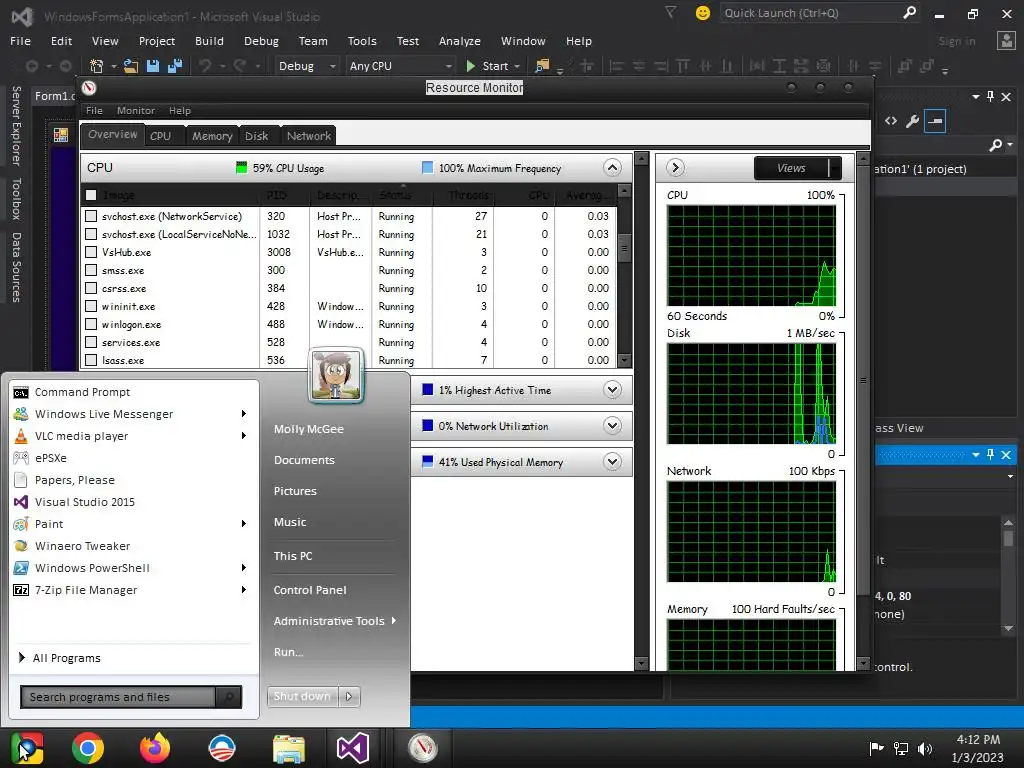Open Run... from Start menu

click(289, 652)
